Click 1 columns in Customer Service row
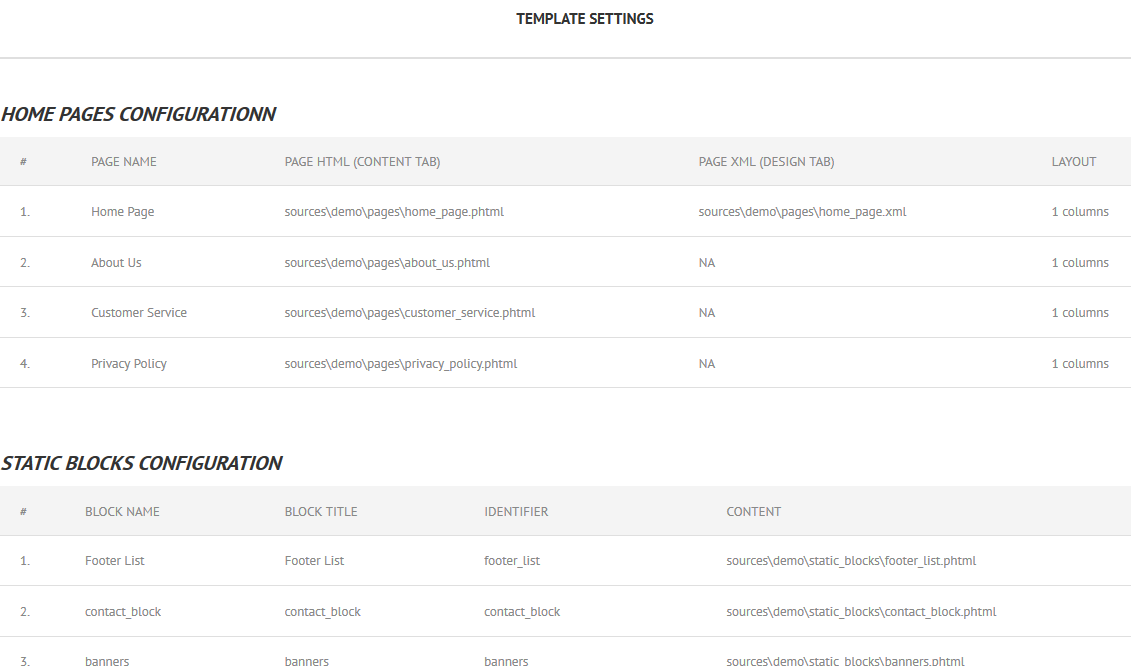Screen dimensions: 1131x666 tap(1080, 312)
